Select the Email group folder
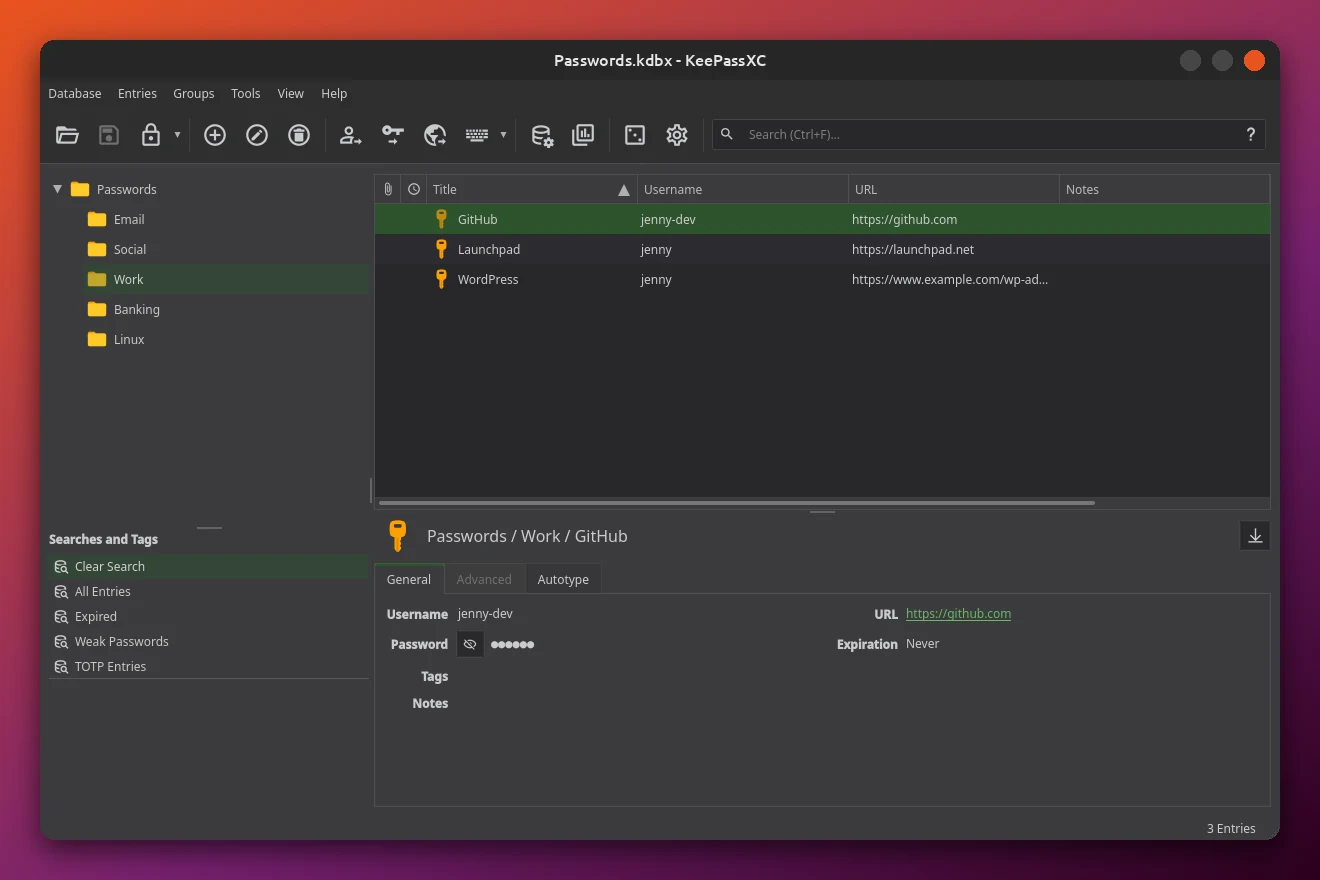 pos(129,219)
